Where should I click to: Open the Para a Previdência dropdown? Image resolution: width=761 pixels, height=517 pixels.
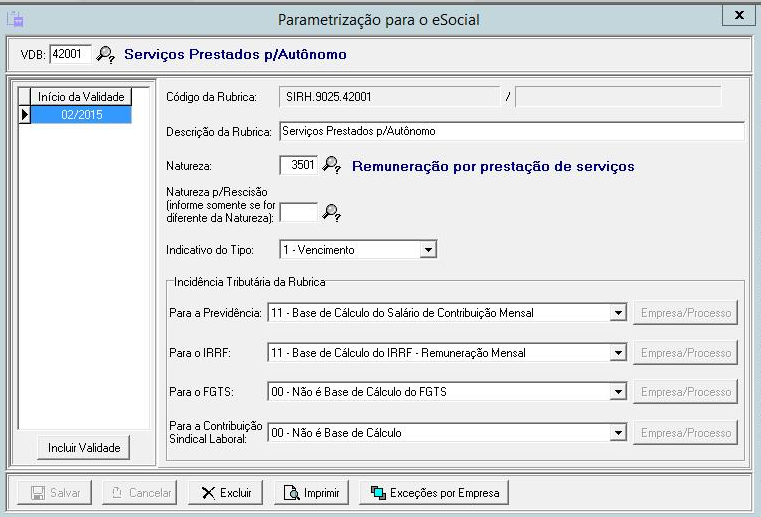point(617,313)
